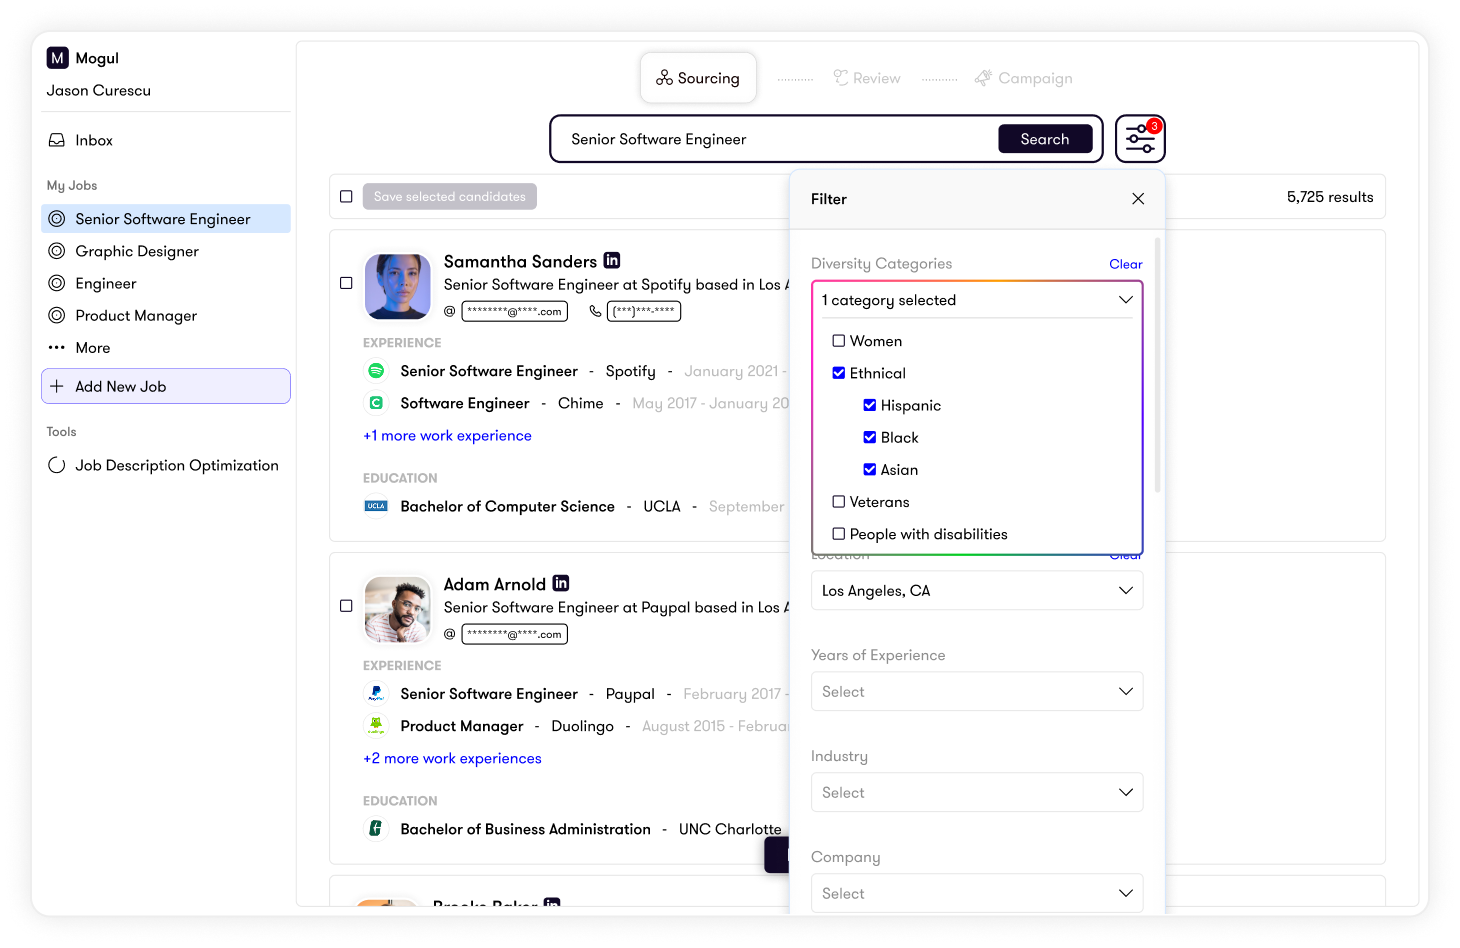Click the Spotify company logo
The image size is (1460, 948).
[x=376, y=371]
